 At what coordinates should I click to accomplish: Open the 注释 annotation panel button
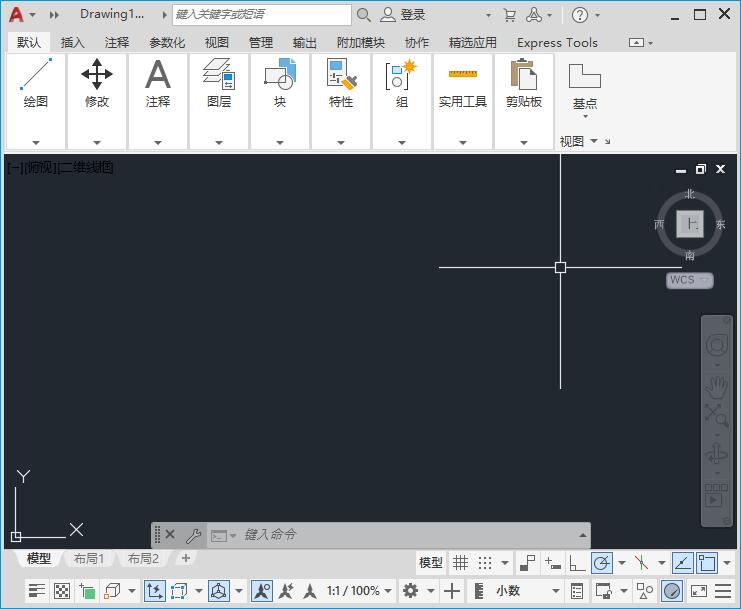pos(158,101)
